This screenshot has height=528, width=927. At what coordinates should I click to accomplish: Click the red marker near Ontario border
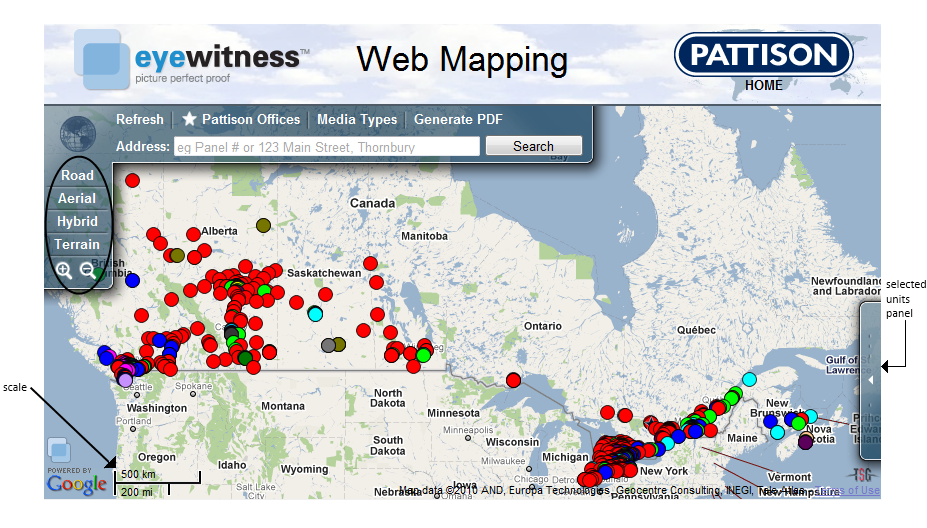point(513,380)
